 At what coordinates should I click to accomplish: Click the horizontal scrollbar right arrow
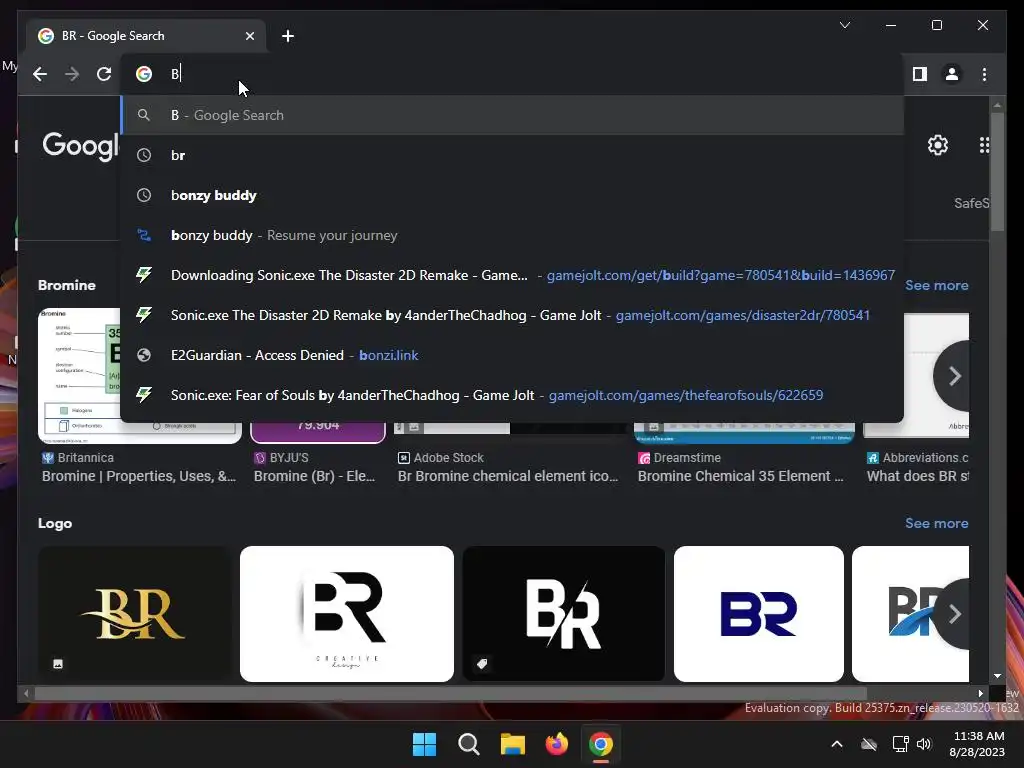coord(980,694)
